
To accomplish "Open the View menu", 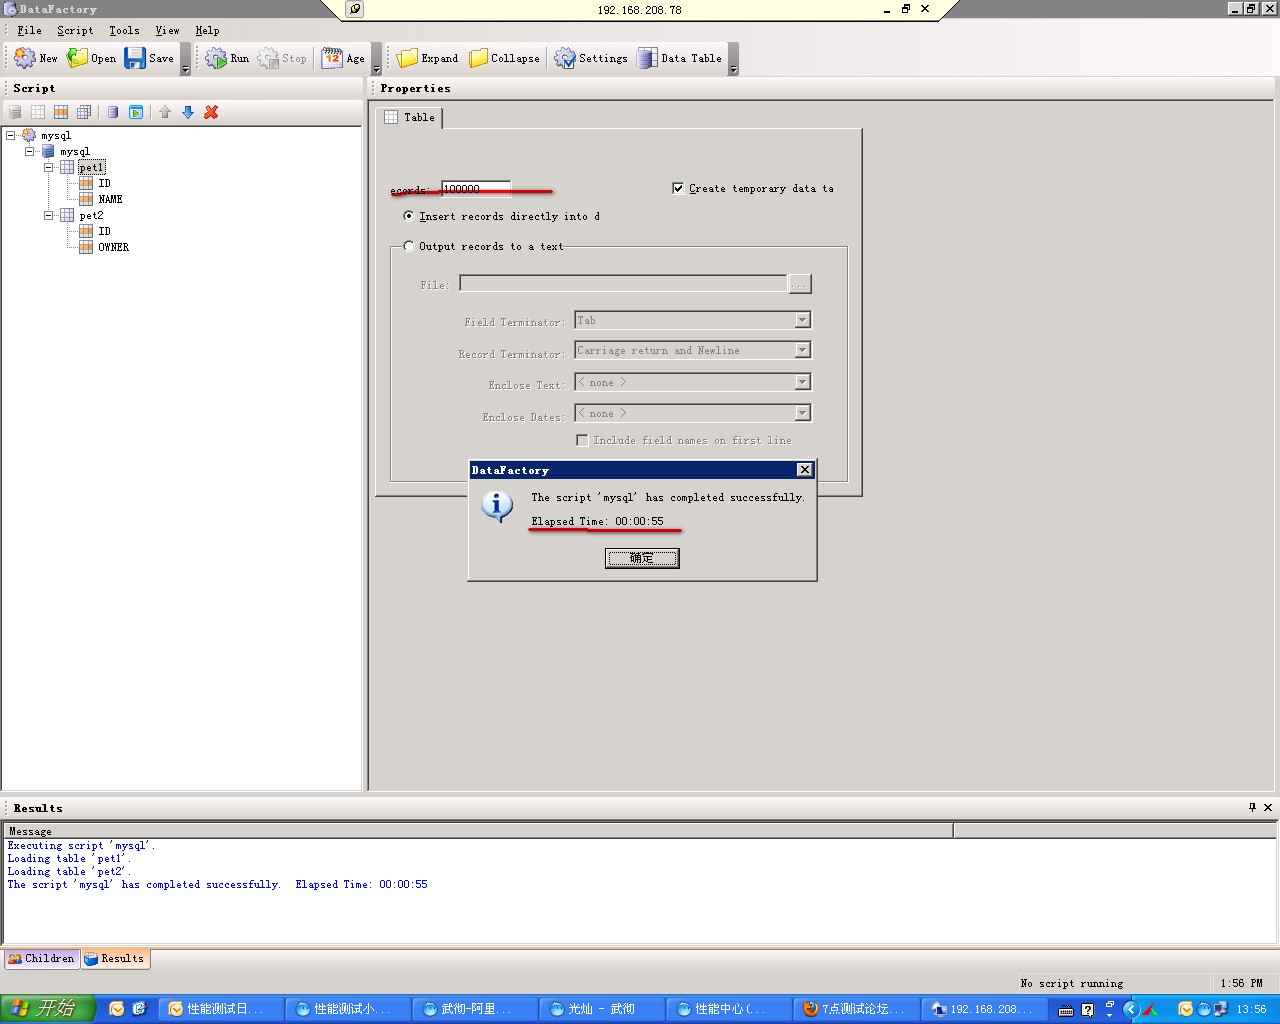I will coord(167,31).
